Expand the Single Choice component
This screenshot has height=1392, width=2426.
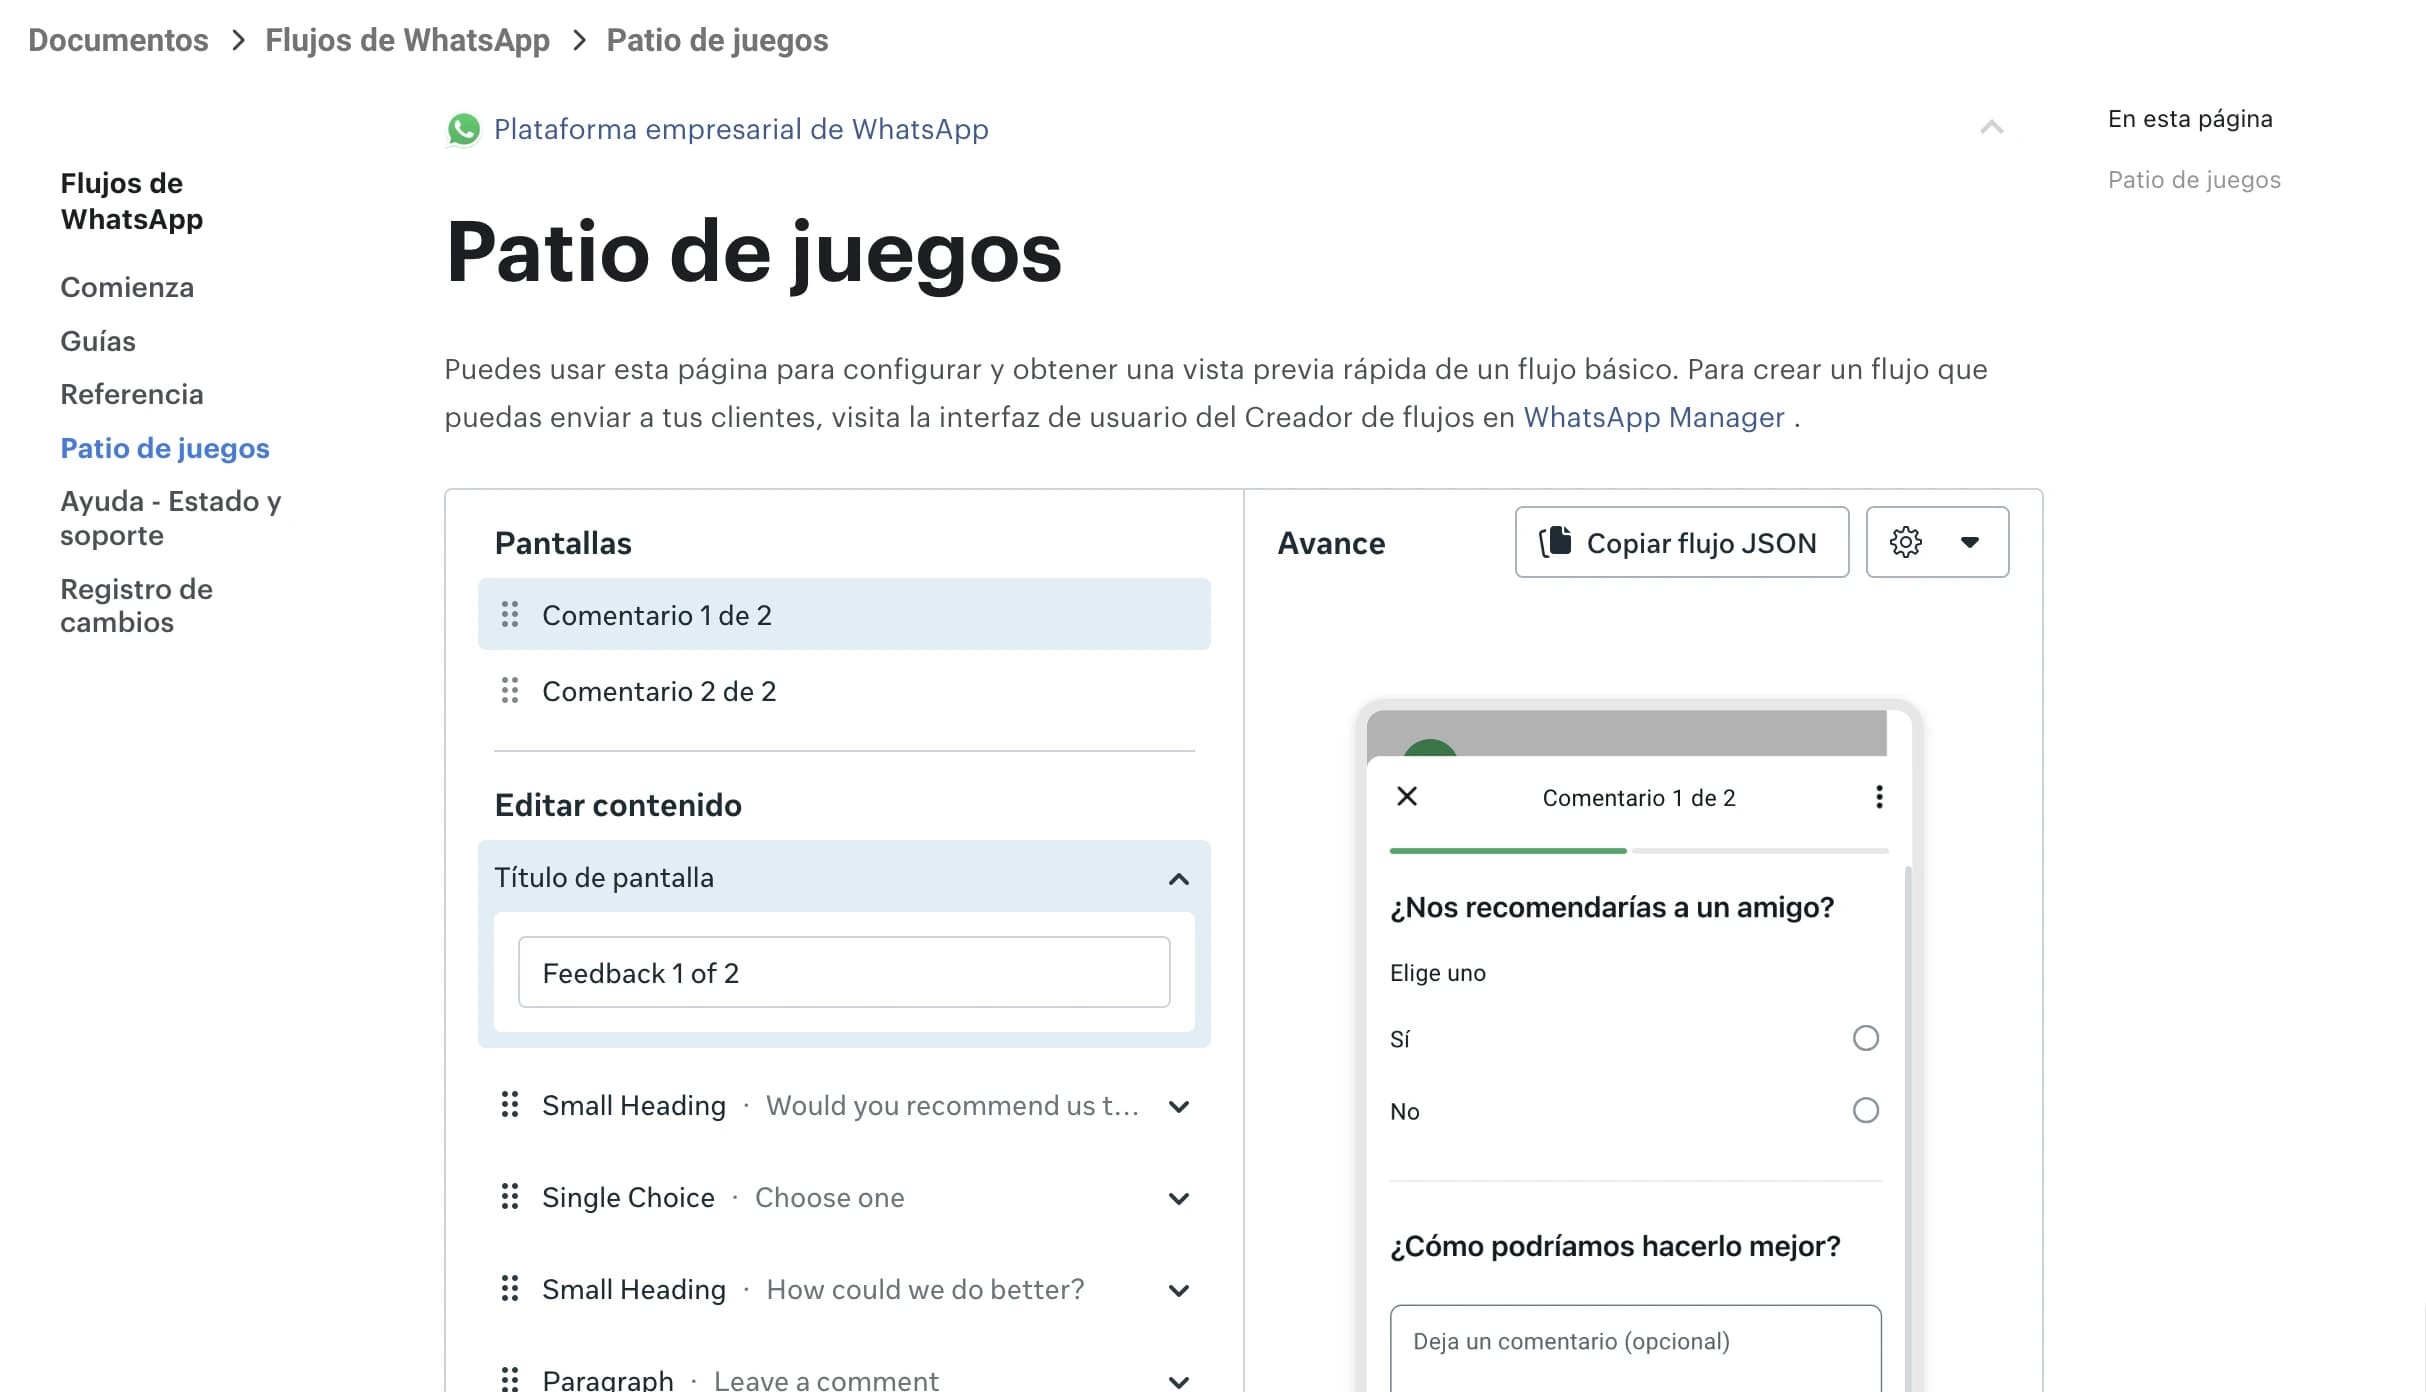(1179, 1198)
